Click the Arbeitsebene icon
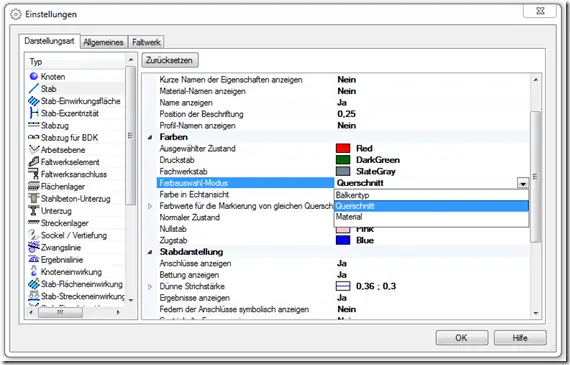 34,149
